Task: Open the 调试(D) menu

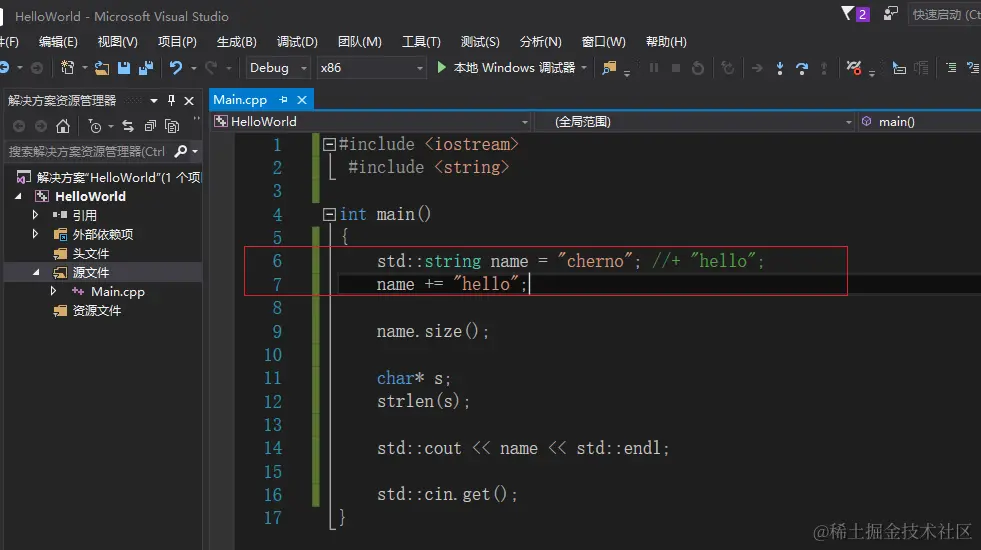Action: [x=297, y=42]
